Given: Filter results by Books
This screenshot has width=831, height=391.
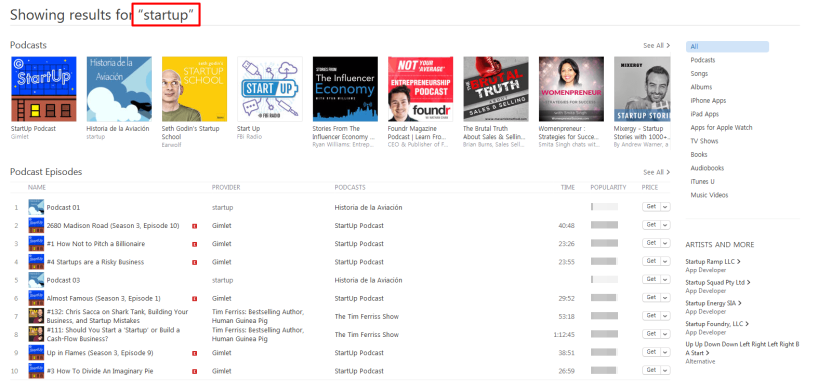Looking at the screenshot, I should [699, 155].
